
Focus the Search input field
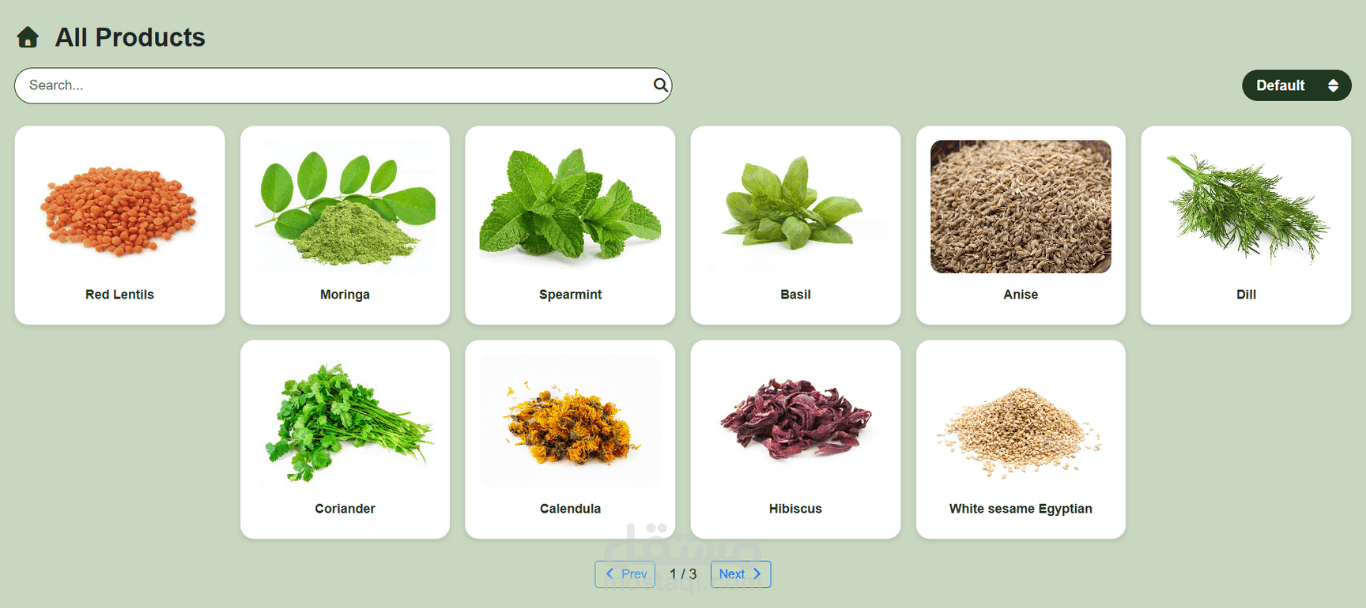(x=343, y=85)
